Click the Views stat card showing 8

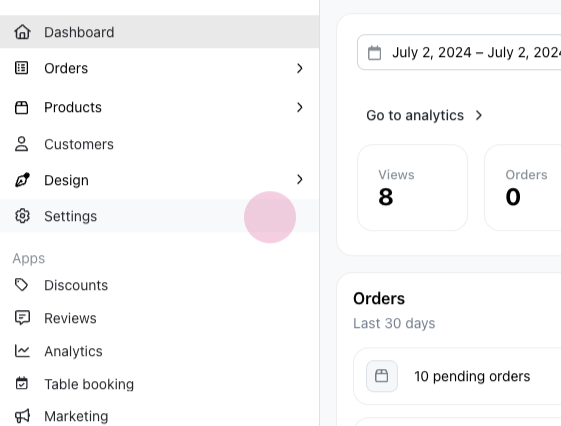pyautogui.click(x=413, y=188)
